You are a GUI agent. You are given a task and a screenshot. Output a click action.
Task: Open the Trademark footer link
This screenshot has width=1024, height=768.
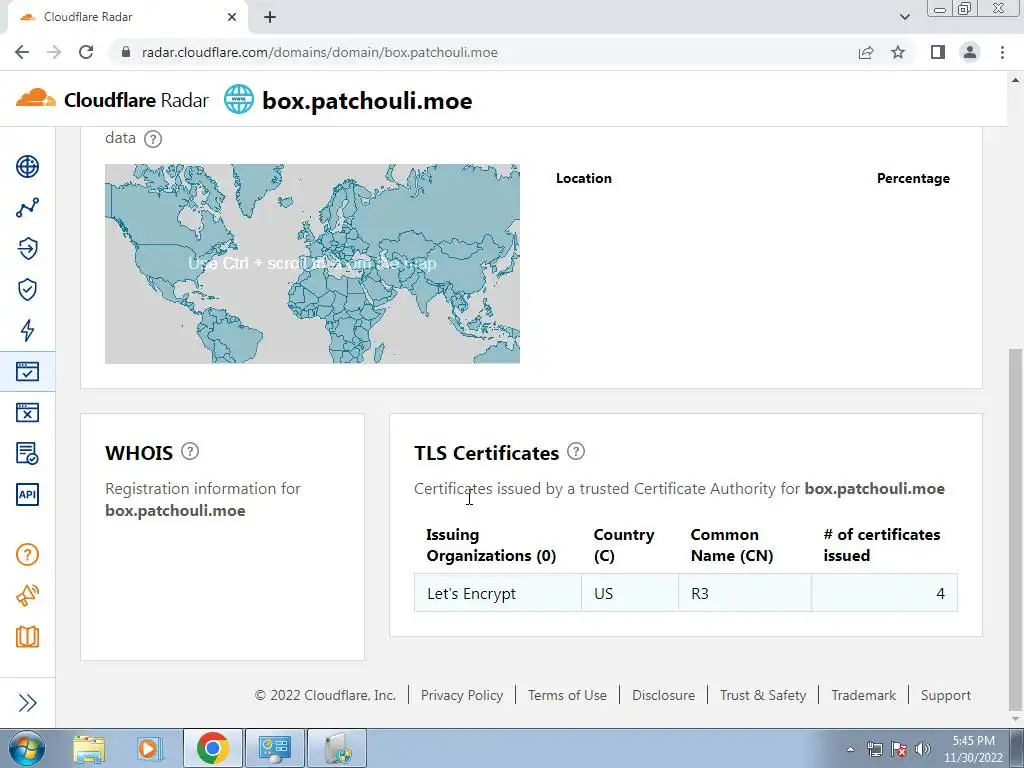coord(863,695)
